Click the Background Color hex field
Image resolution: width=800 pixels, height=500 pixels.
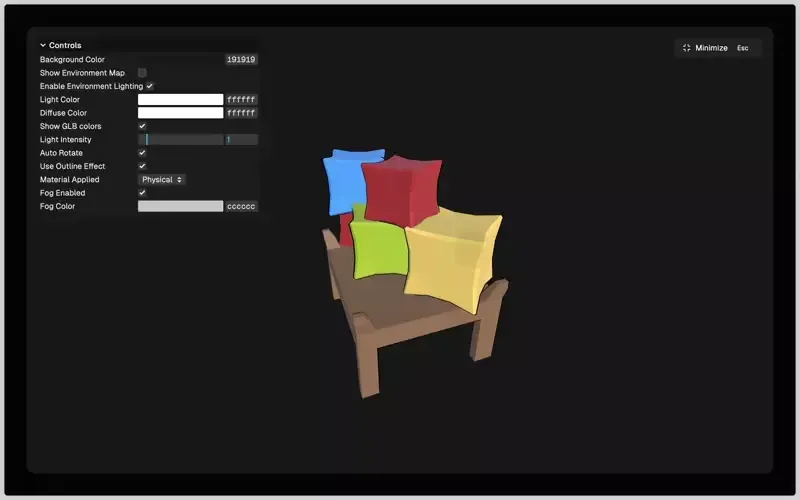point(241,60)
